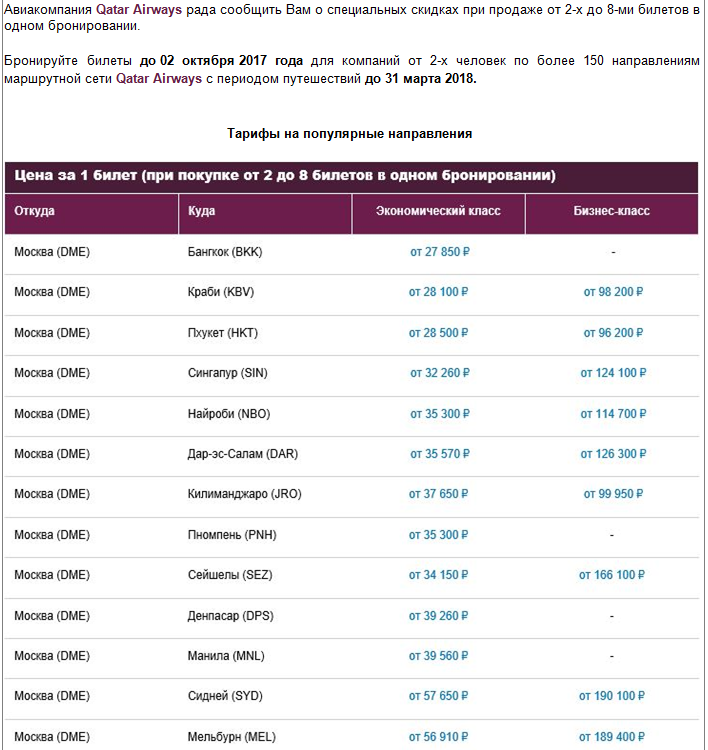This screenshot has height=750, width=708.
Task: Click Singapore economy price от 32 260 ₽
Action: pyautogui.click(x=440, y=373)
